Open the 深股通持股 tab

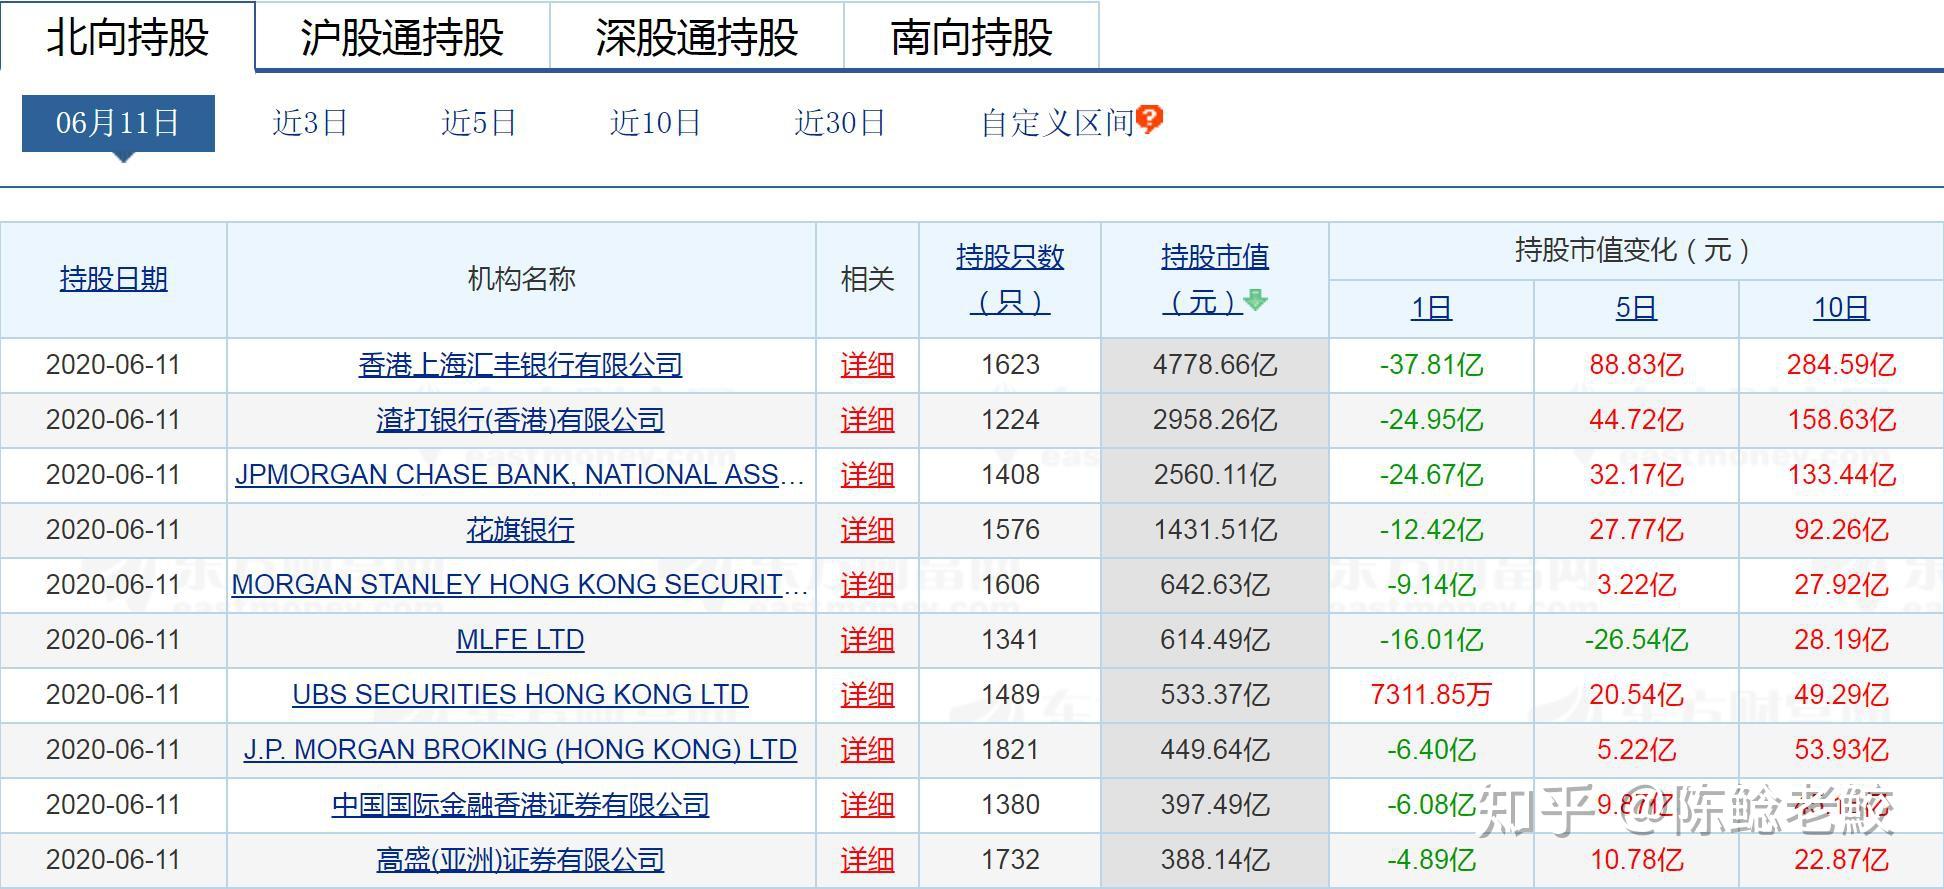coord(697,37)
